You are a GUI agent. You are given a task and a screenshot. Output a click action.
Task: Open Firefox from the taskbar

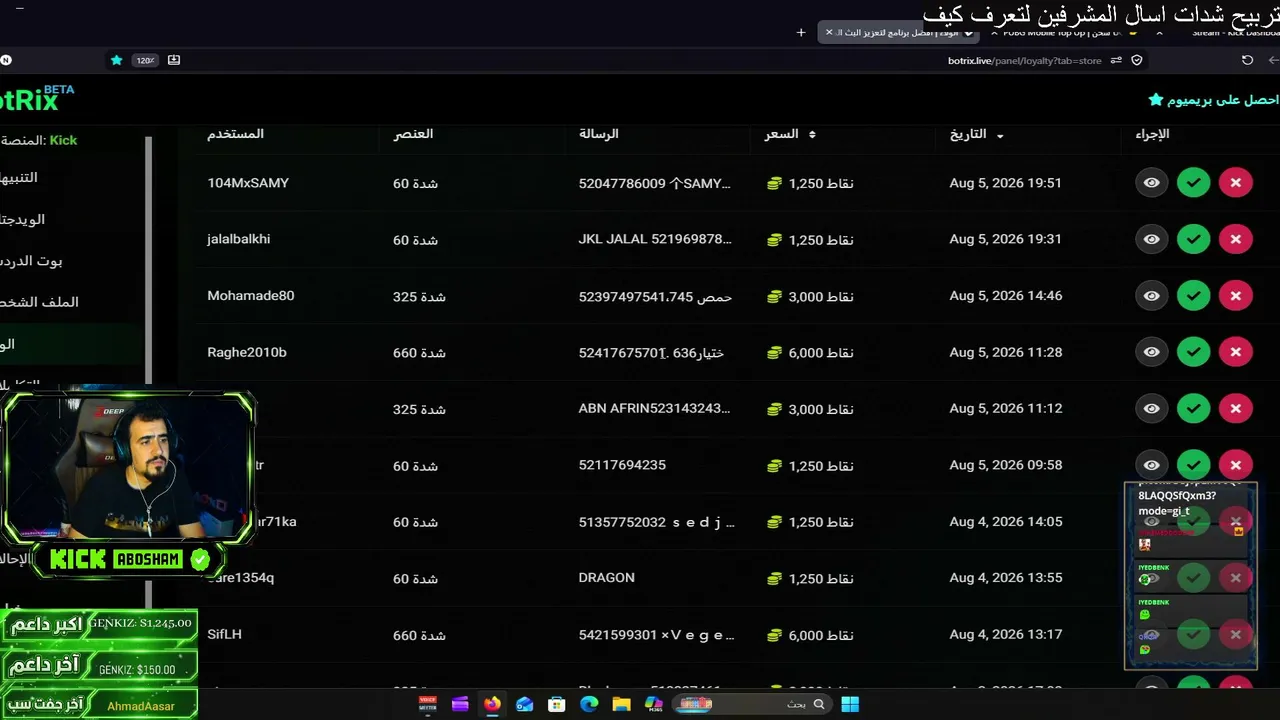coord(492,704)
